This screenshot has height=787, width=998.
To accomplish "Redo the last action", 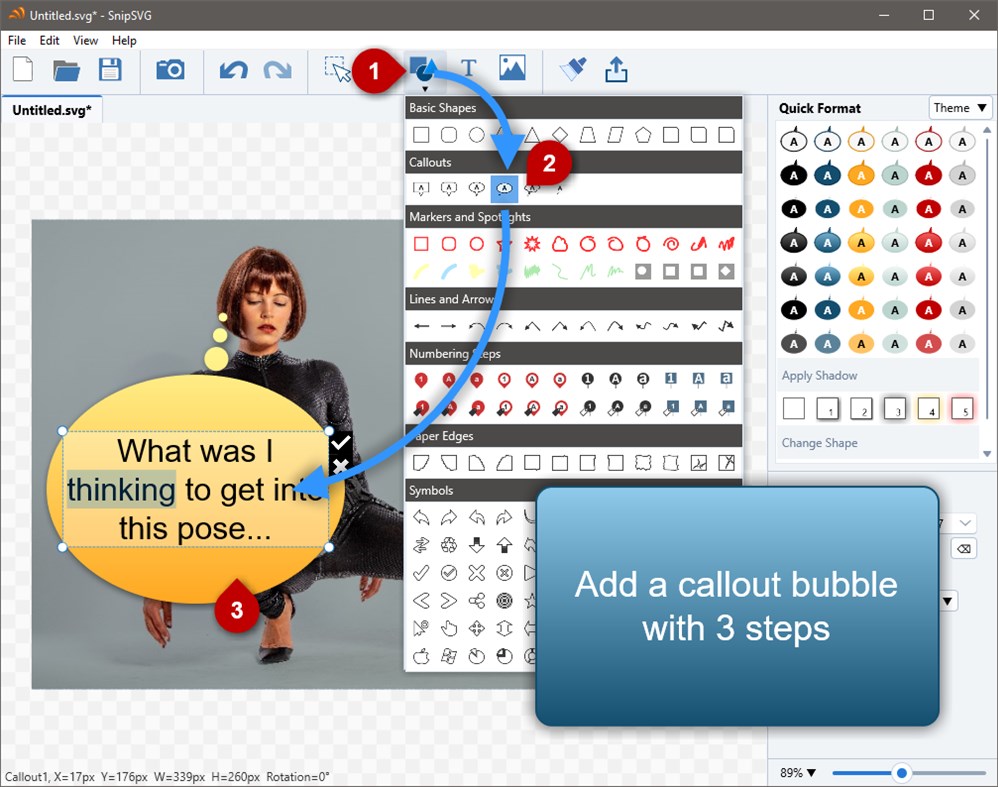I will [277, 70].
